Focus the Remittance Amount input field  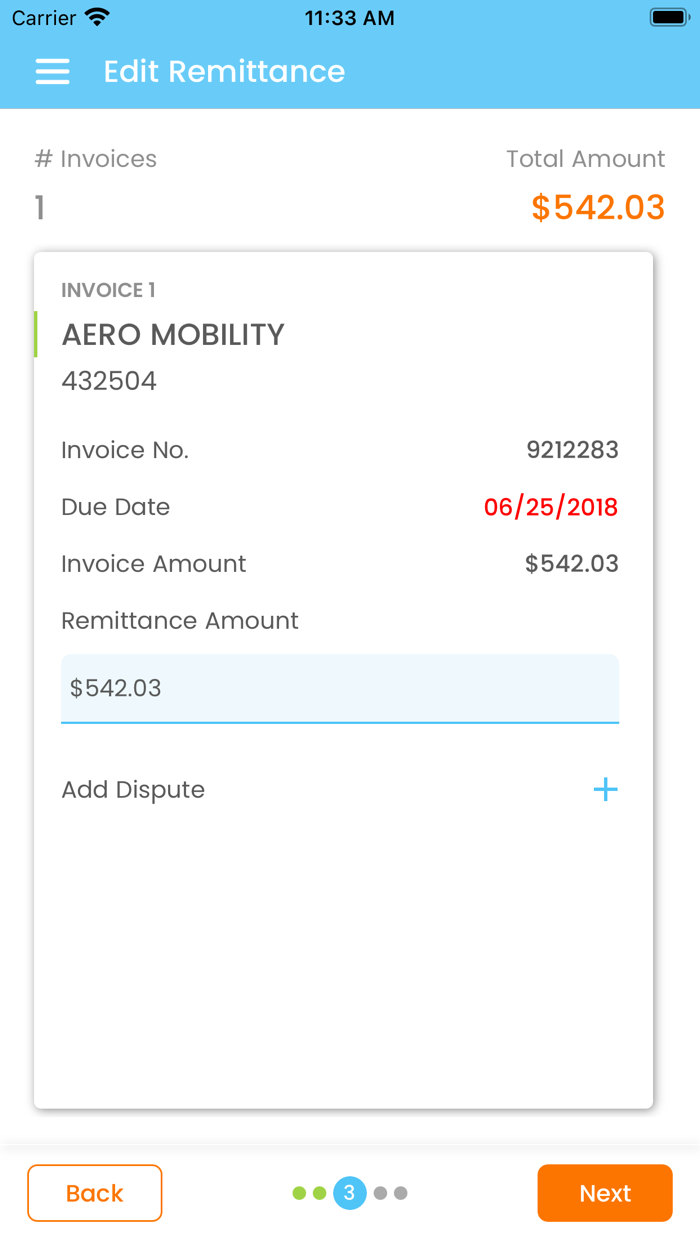pyautogui.click(x=340, y=688)
